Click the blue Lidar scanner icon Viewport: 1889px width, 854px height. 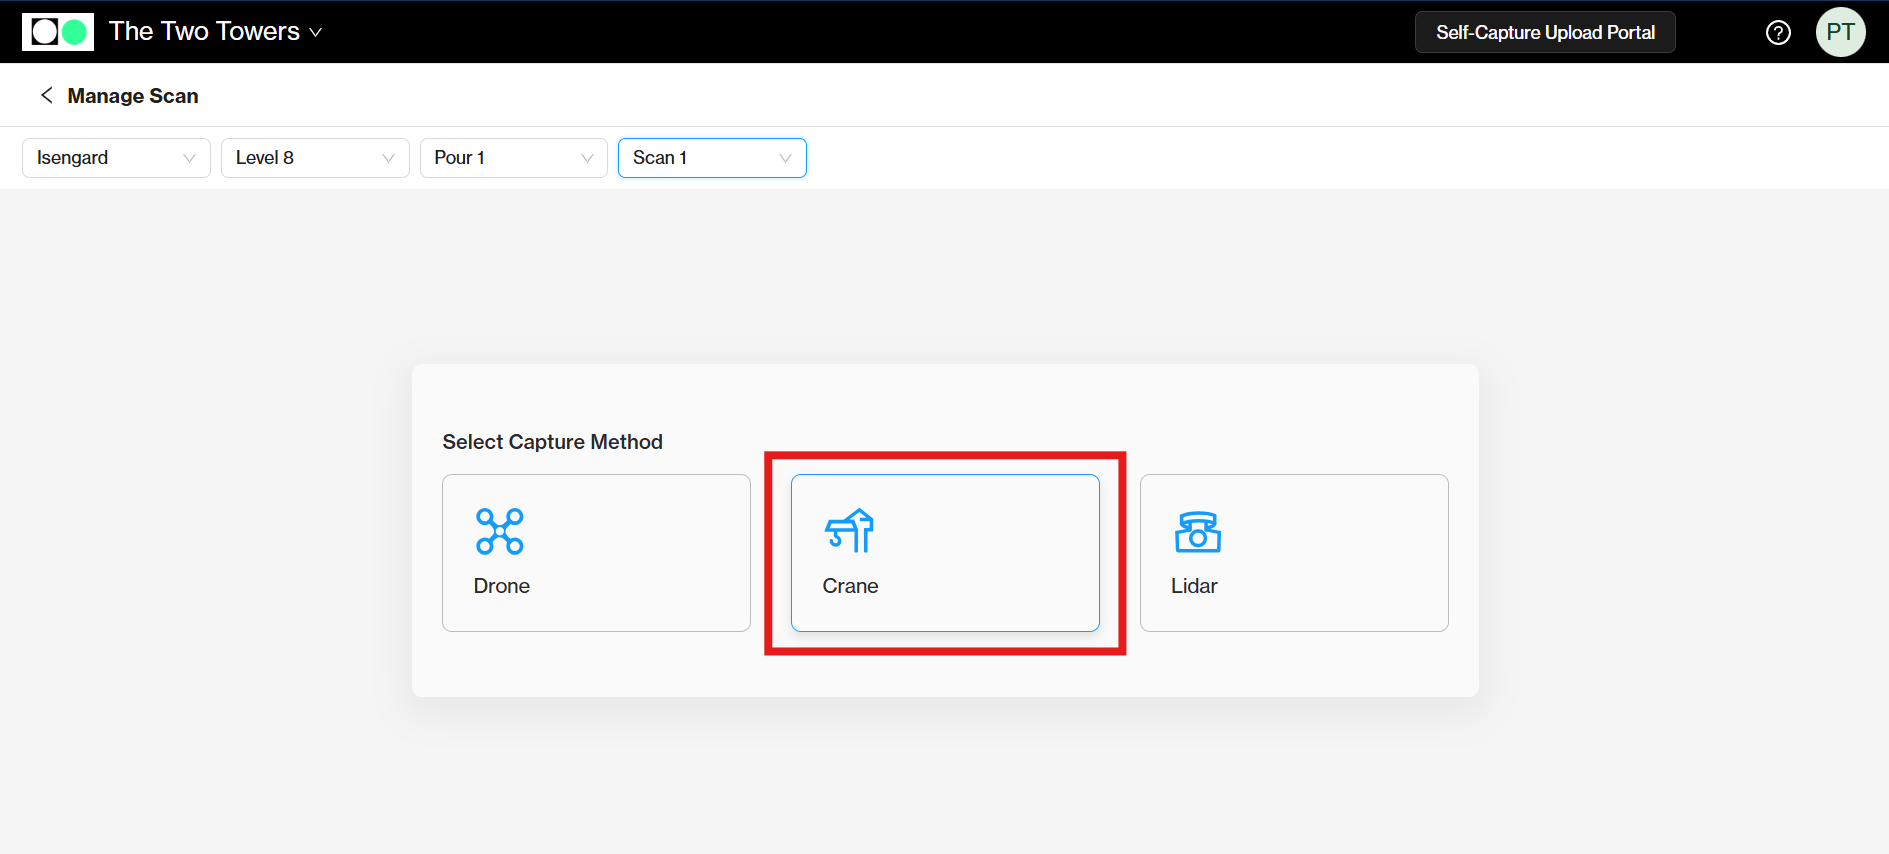click(1197, 531)
